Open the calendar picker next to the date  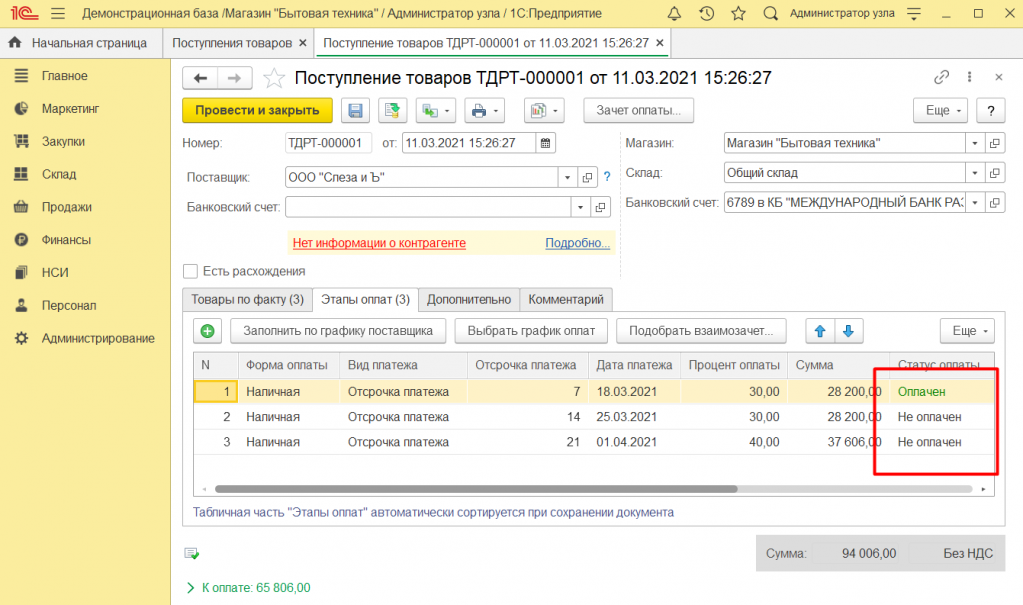546,143
